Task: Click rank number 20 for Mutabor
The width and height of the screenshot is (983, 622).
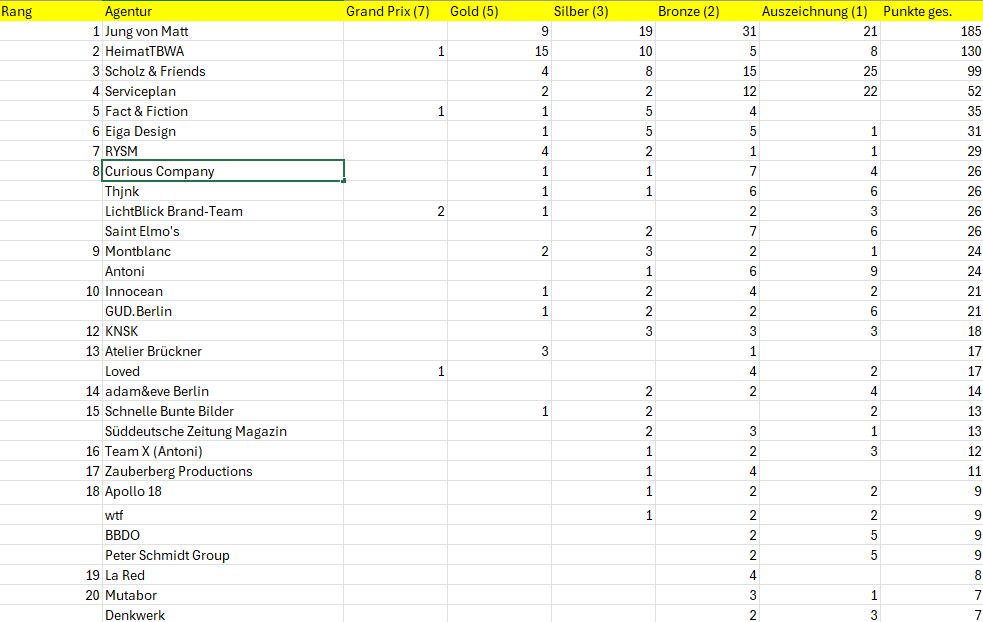Action: [51, 596]
